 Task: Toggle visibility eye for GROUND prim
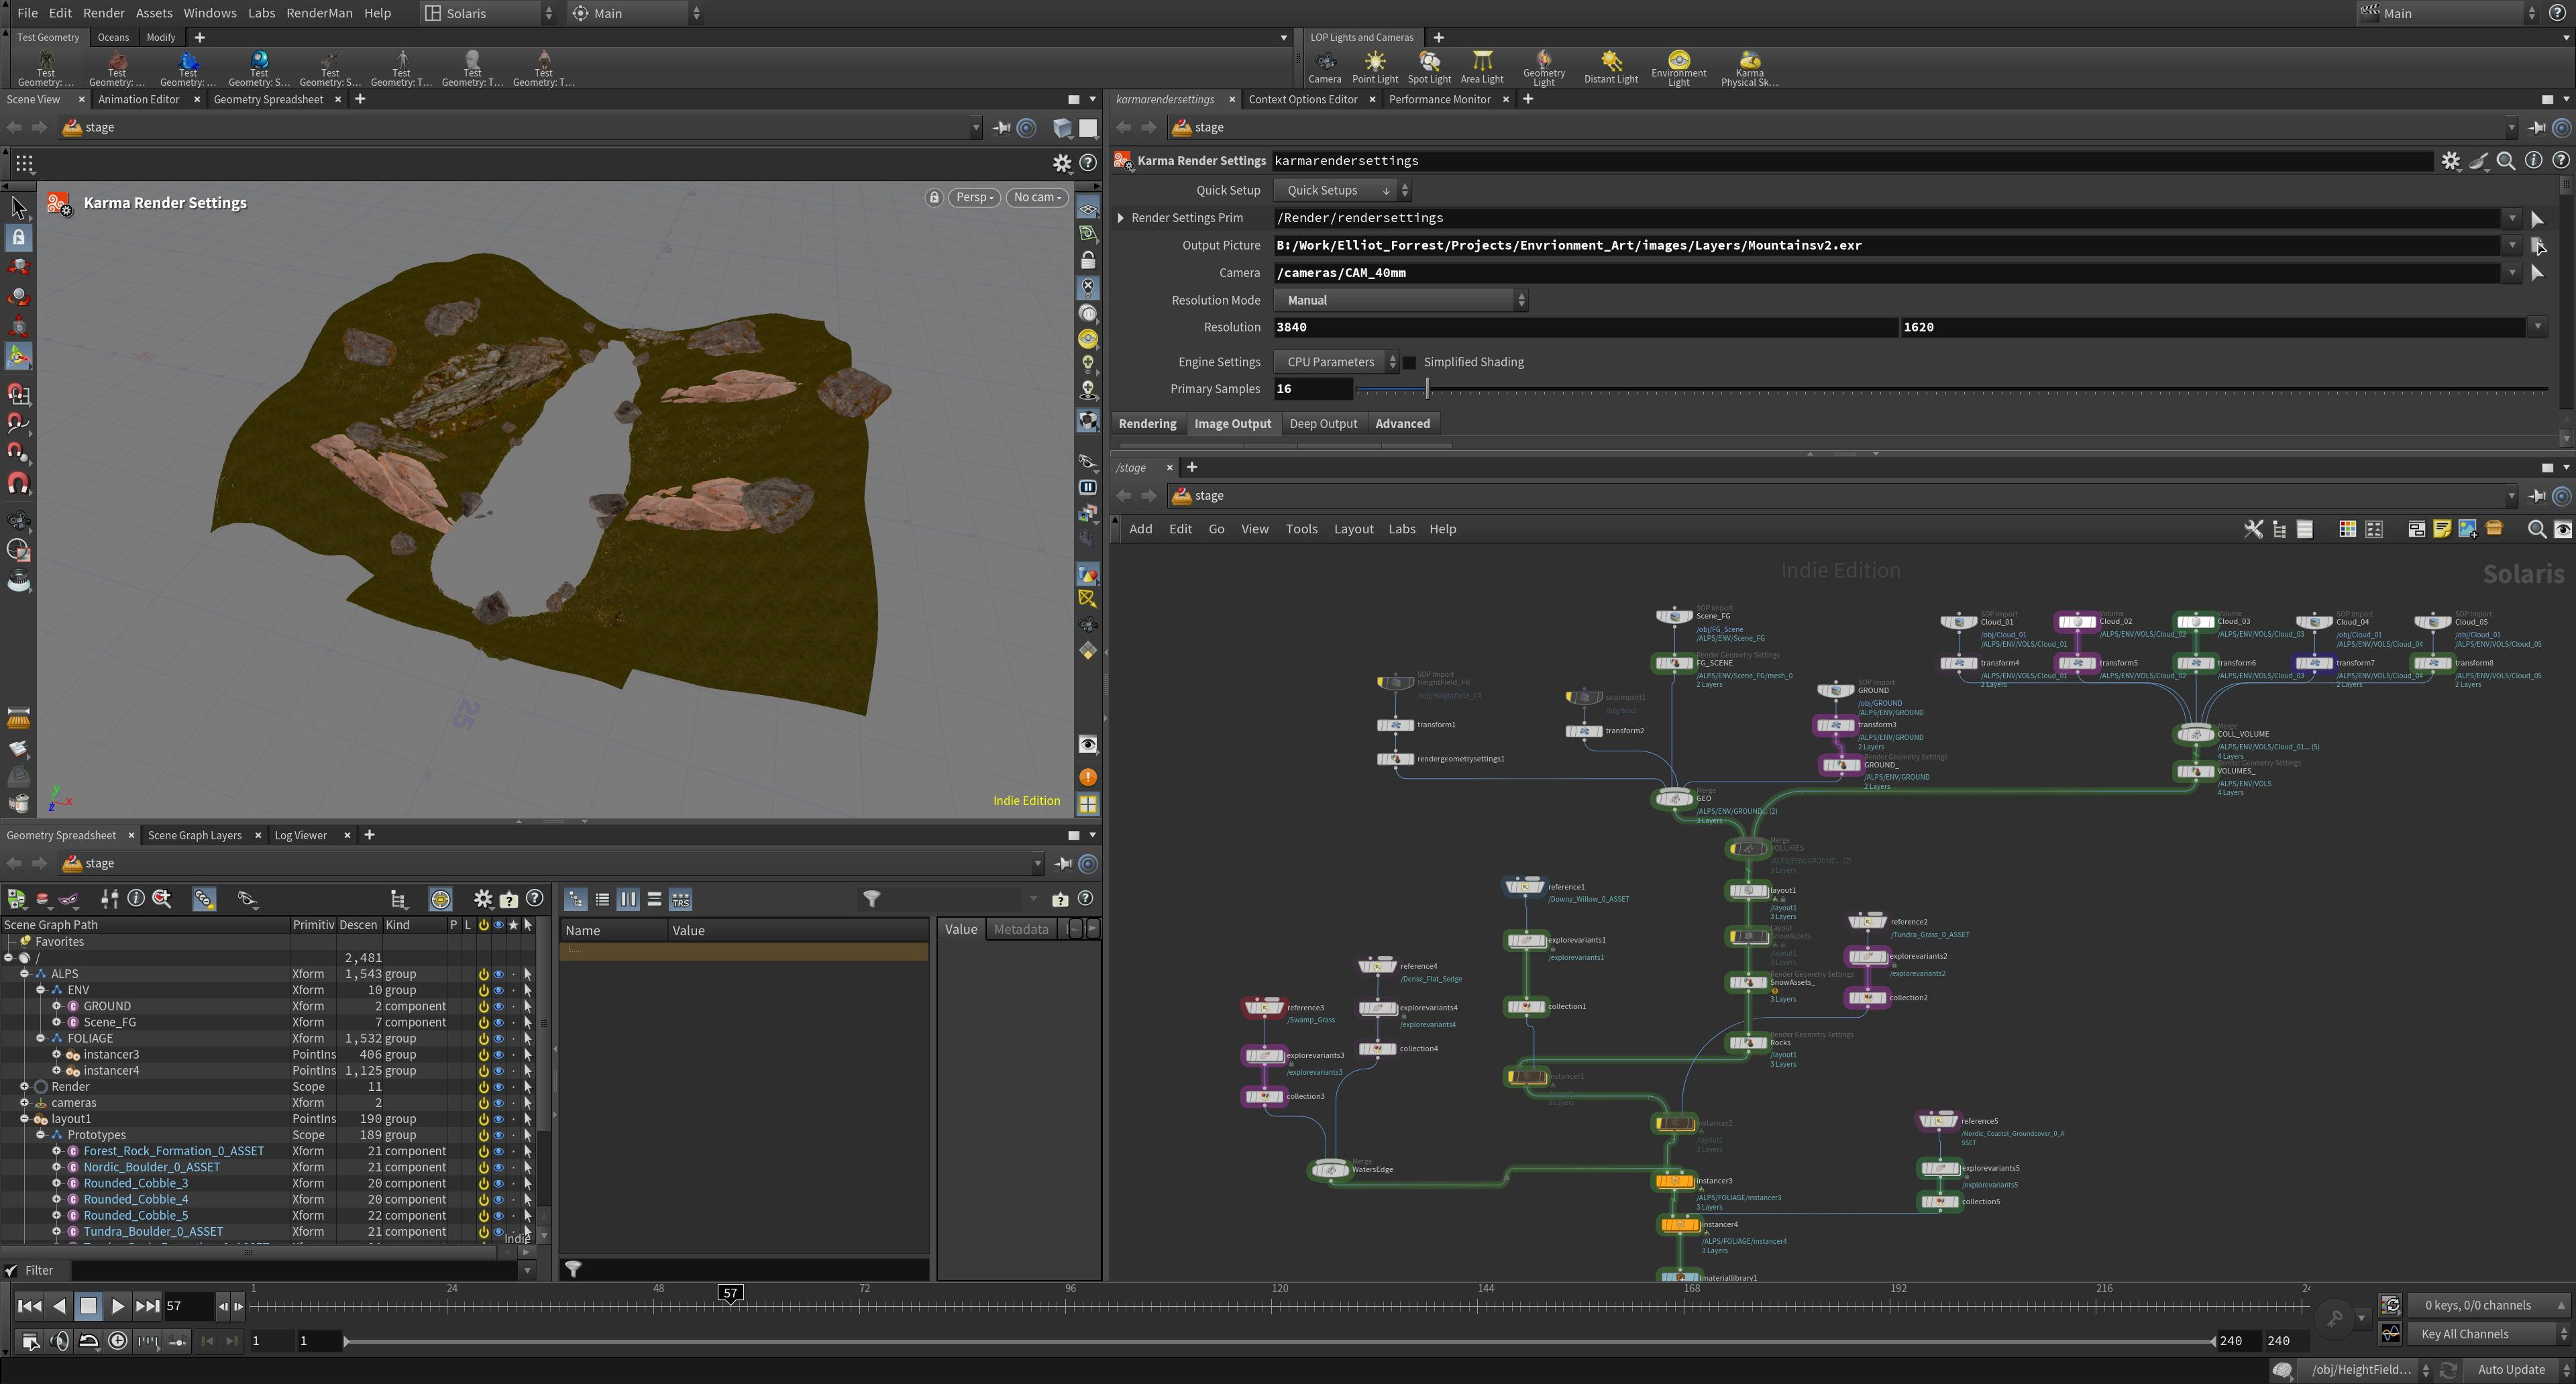pyautogui.click(x=498, y=1006)
